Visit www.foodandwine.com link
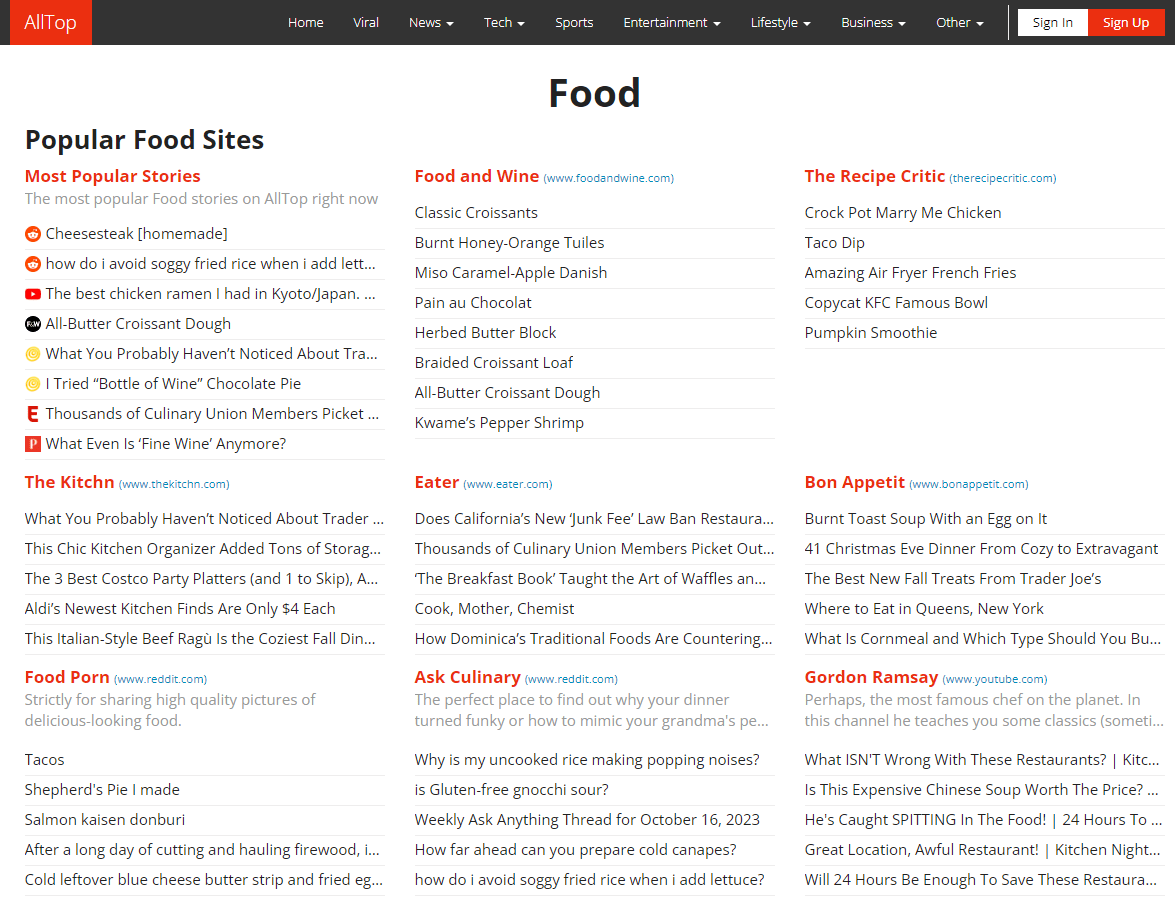This screenshot has width=1175, height=909. pyautogui.click(x=608, y=178)
